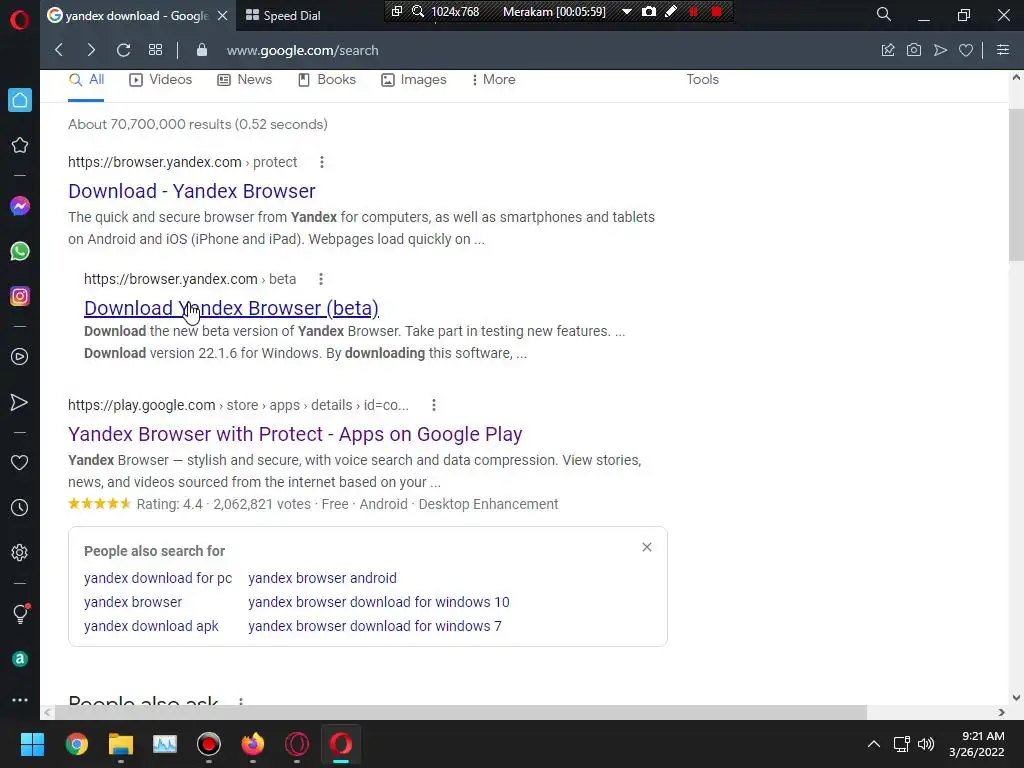The width and height of the screenshot is (1024, 768).
Task: Open WhatsApp in Opera sidebar
Action: (x=20, y=251)
